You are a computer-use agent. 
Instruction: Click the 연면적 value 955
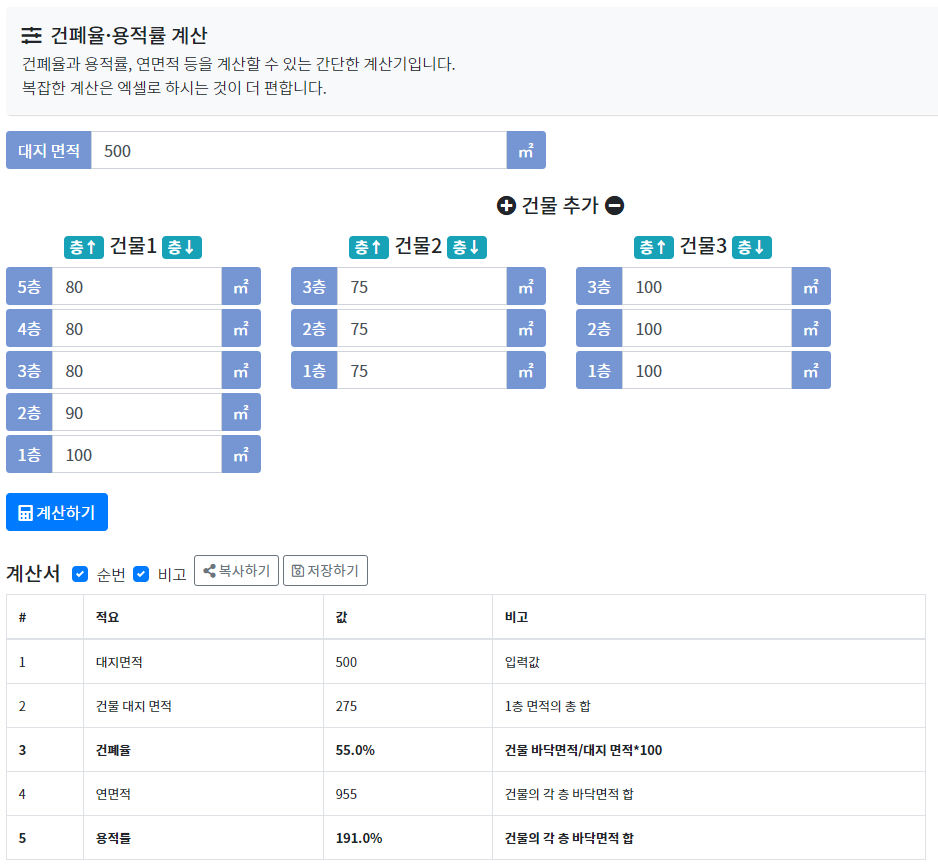click(x=346, y=794)
